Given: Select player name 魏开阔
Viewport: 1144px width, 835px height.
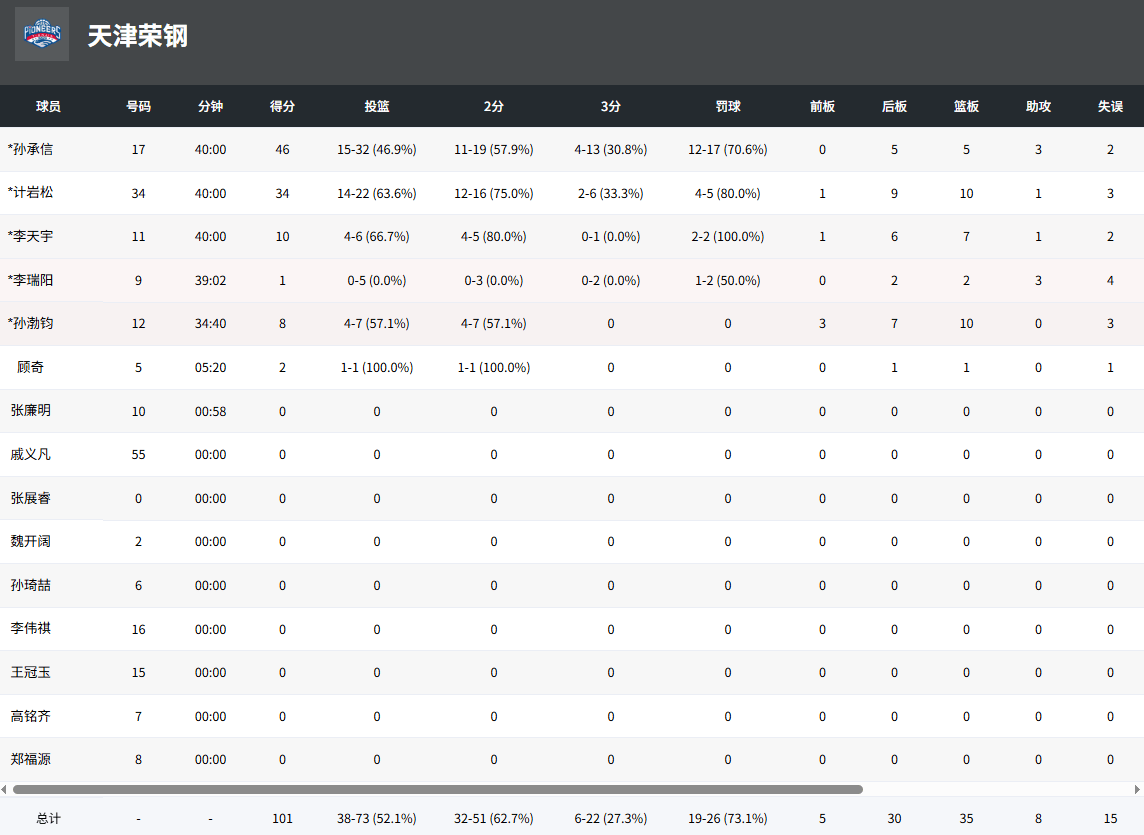Looking at the screenshot, I should 30,541.
